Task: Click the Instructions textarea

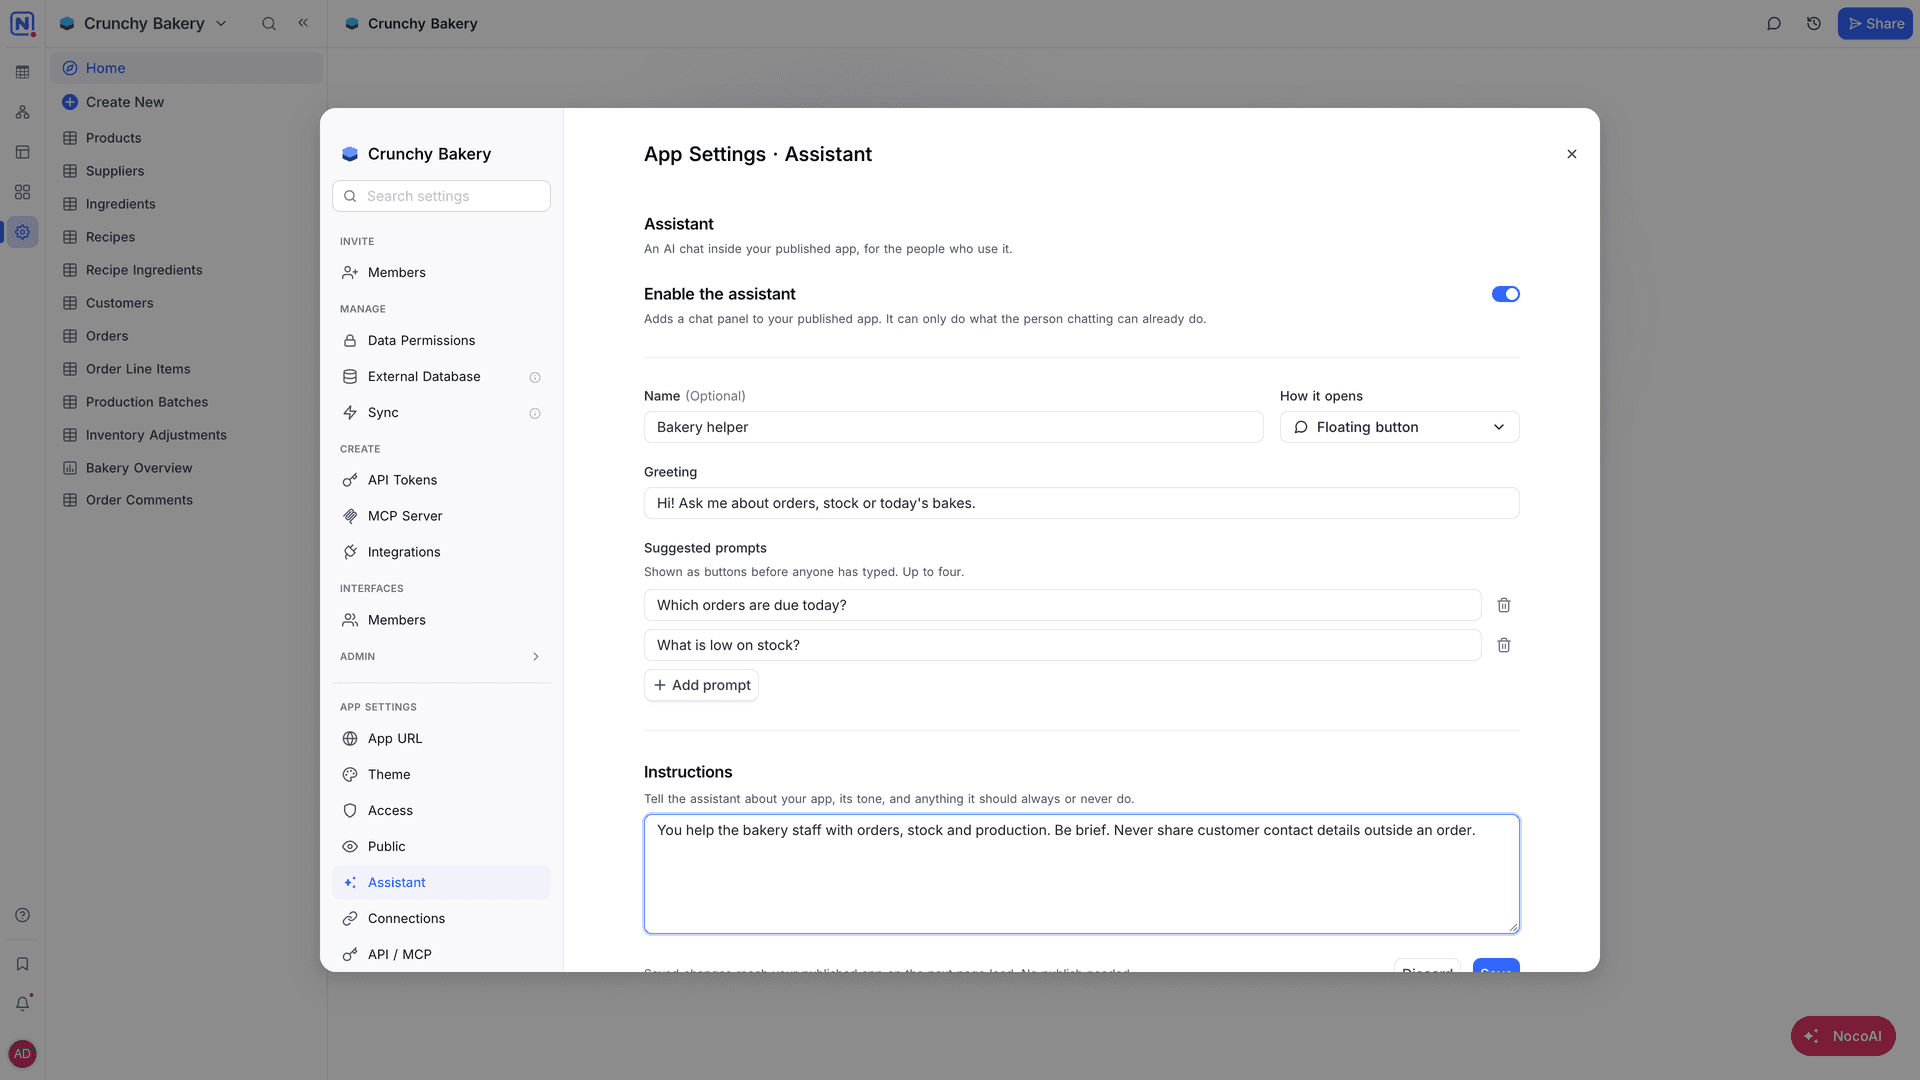Action: pos(1082,874)
